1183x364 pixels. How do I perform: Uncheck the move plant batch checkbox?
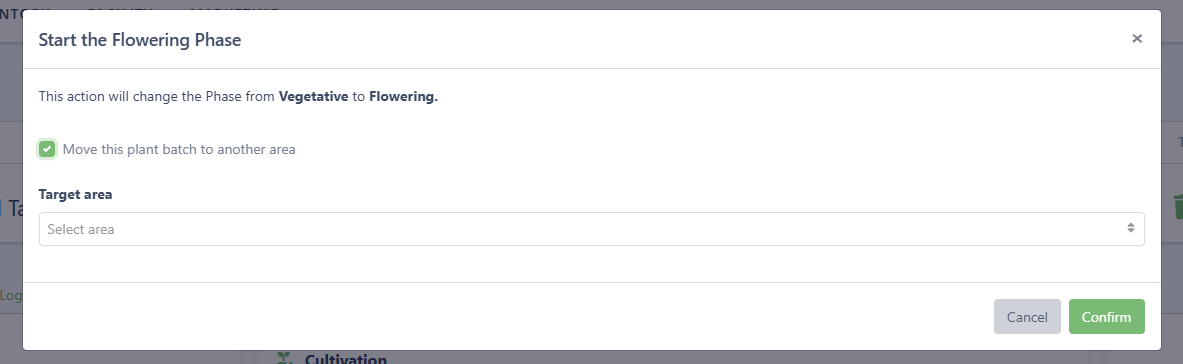(x=47, y=149)
